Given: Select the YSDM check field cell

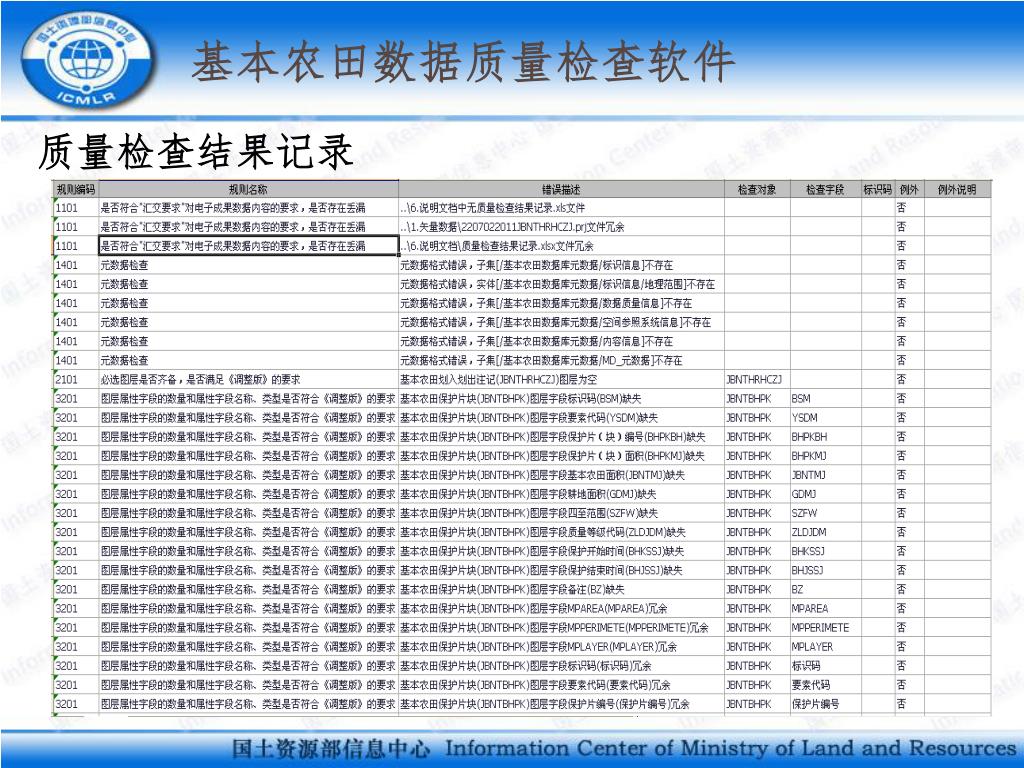Looking at the screenshot, I should coord(825,417).
